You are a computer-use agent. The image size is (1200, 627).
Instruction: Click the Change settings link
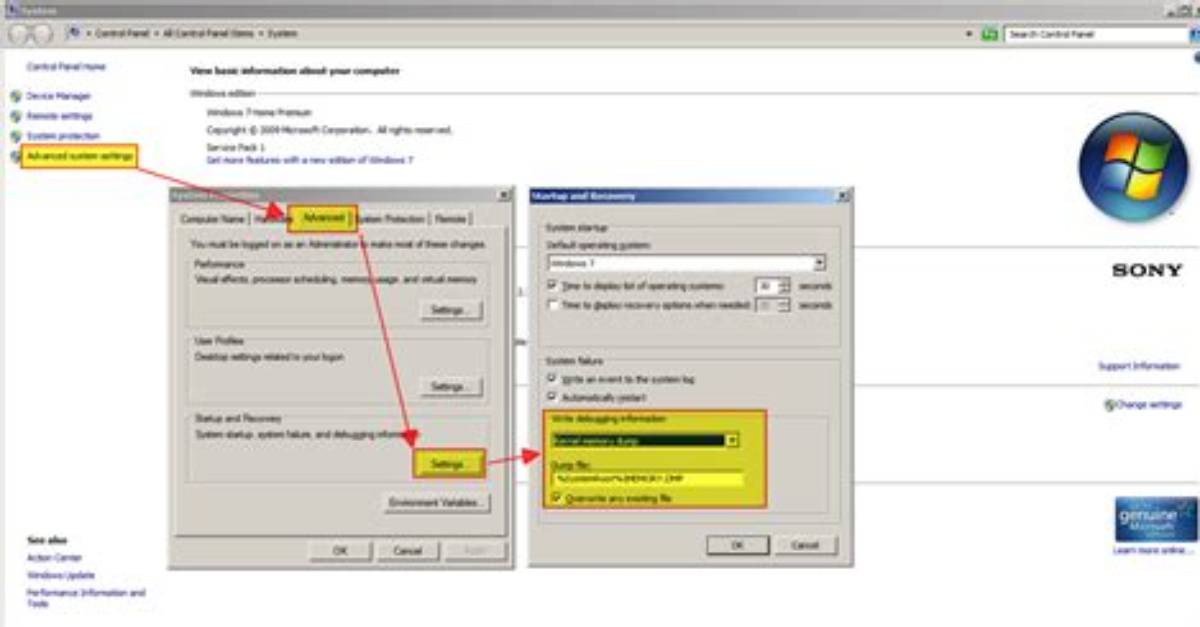click(1149, 405)
